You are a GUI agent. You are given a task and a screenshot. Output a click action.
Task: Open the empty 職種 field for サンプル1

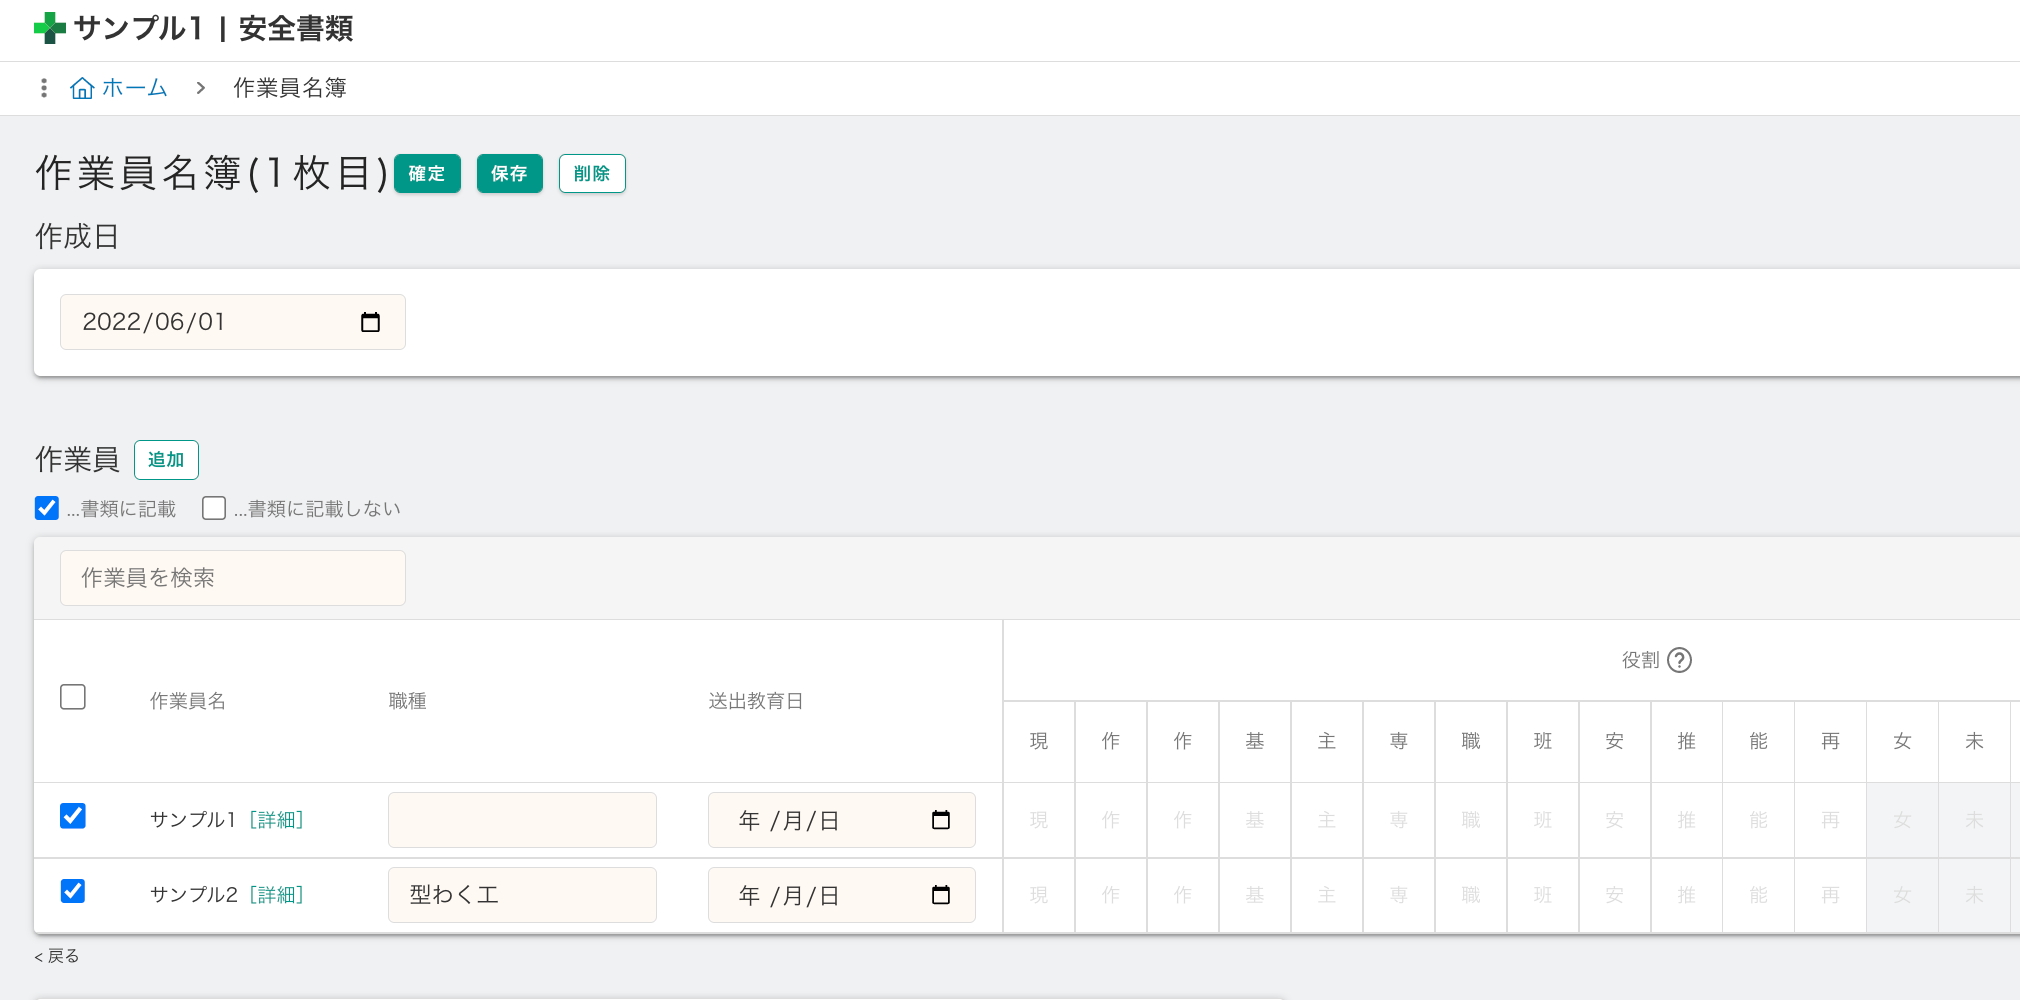click(x=522, y=820)
